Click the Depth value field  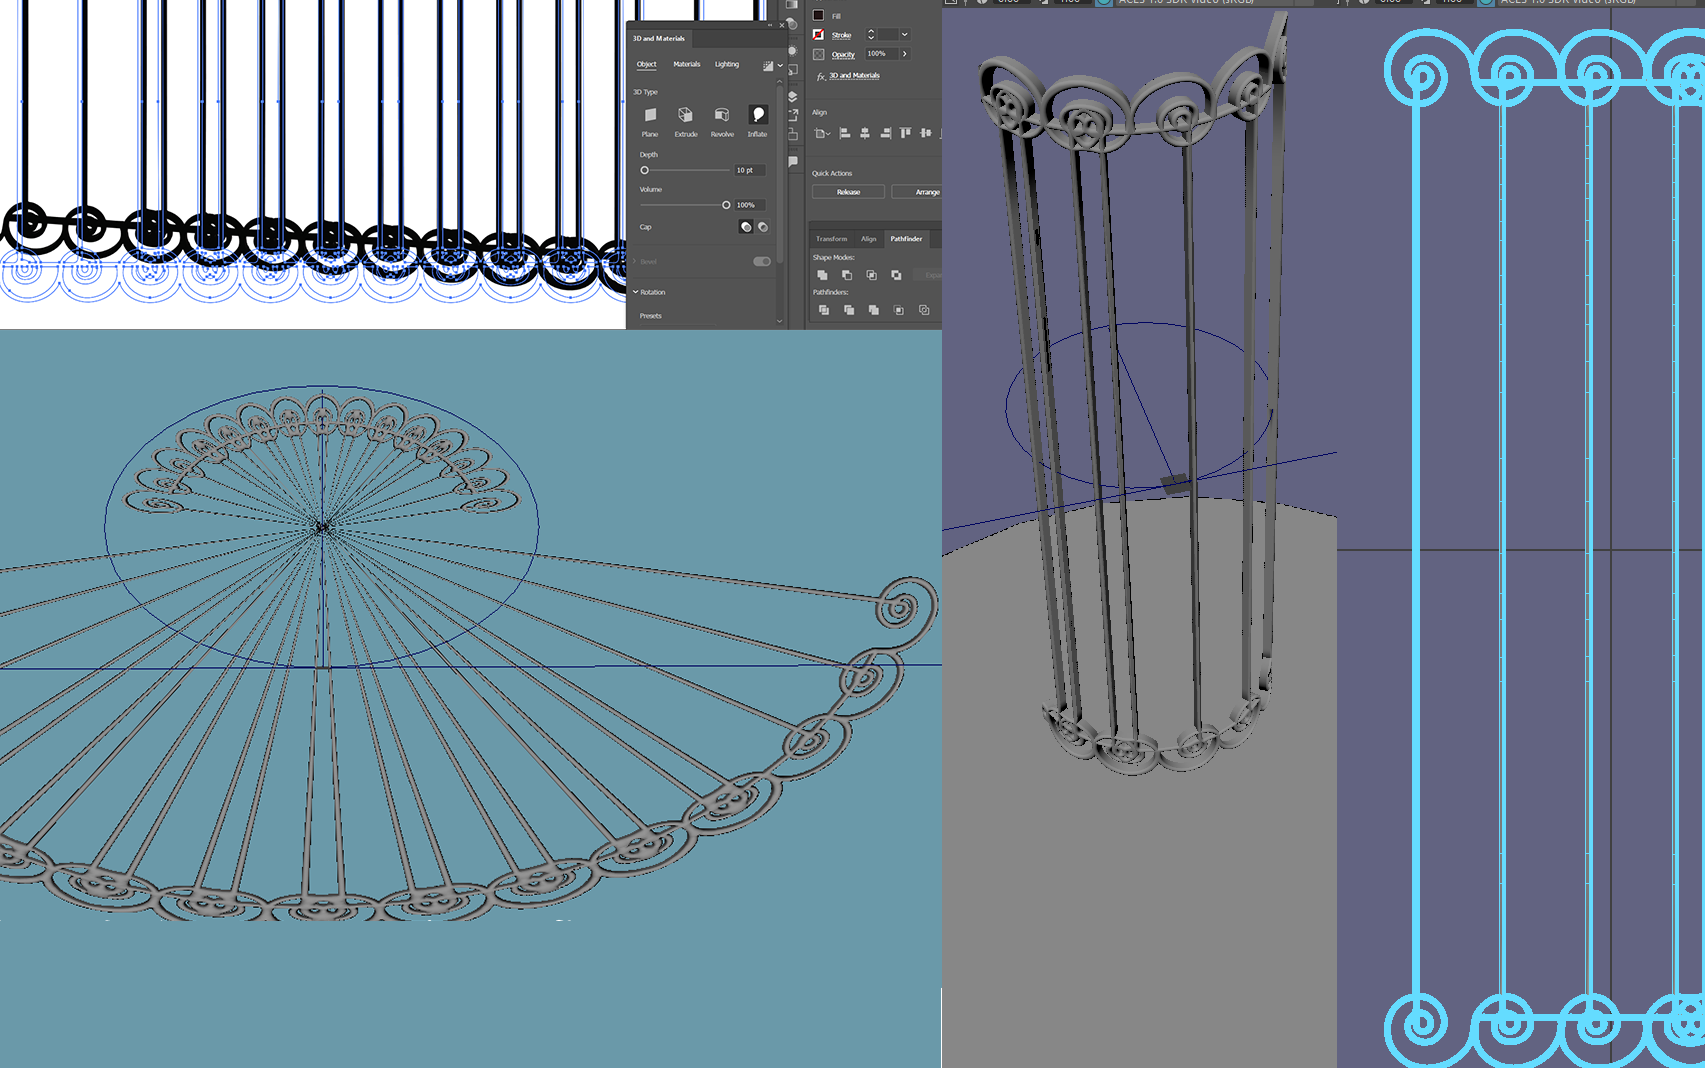coord(750,170)
